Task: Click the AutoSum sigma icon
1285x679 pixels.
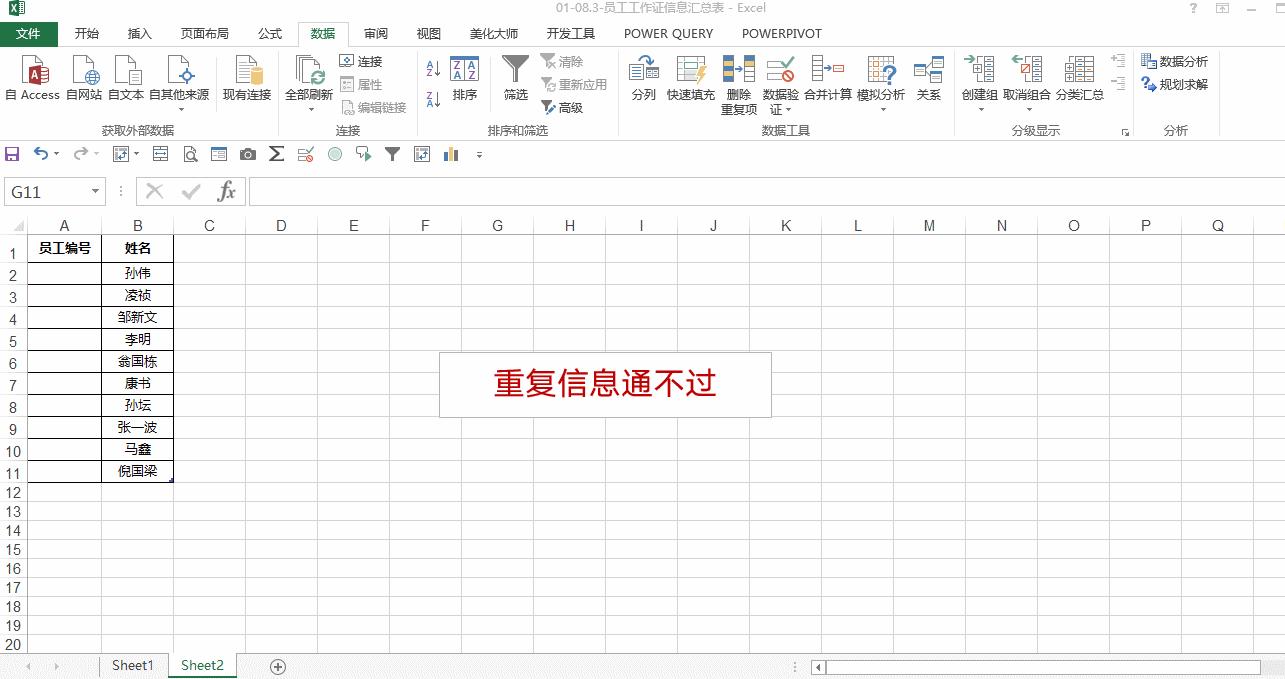Action: 276,154
